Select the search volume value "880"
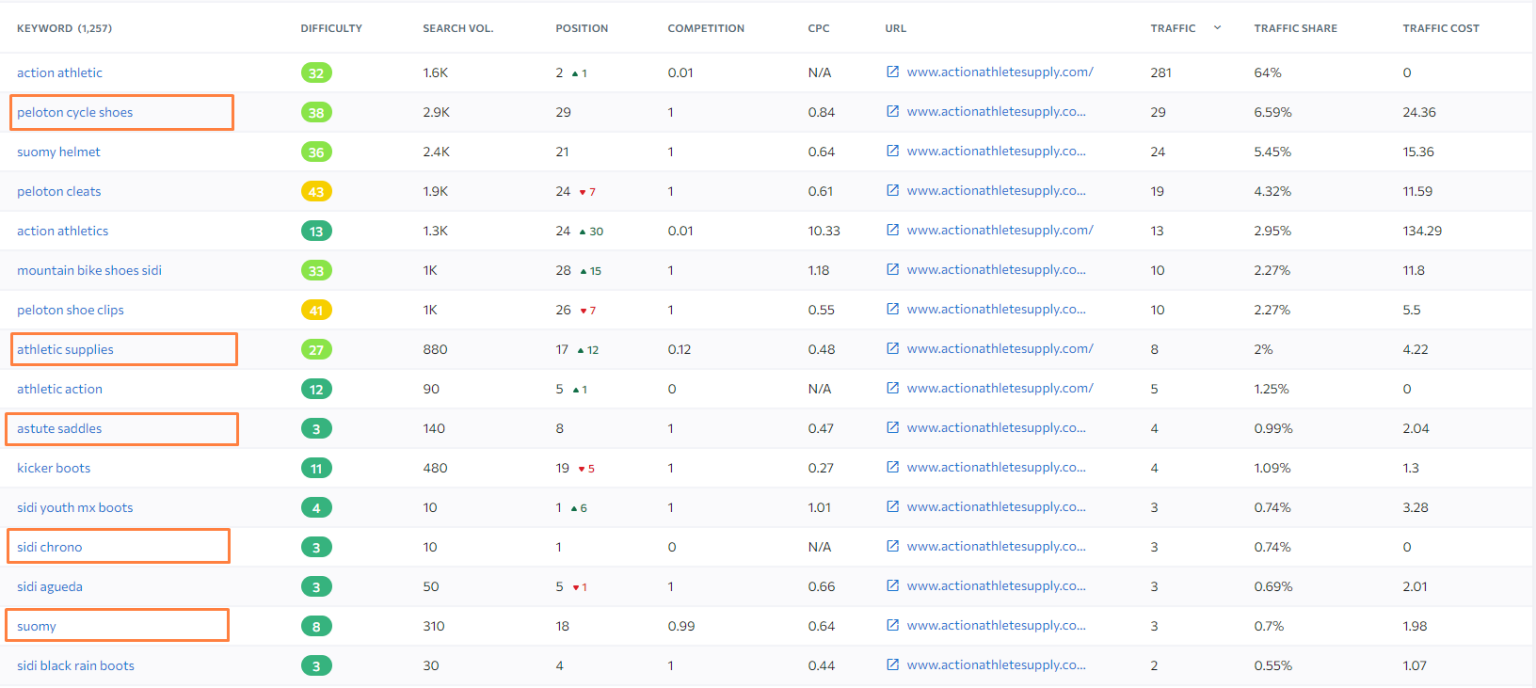 point(435,349)
